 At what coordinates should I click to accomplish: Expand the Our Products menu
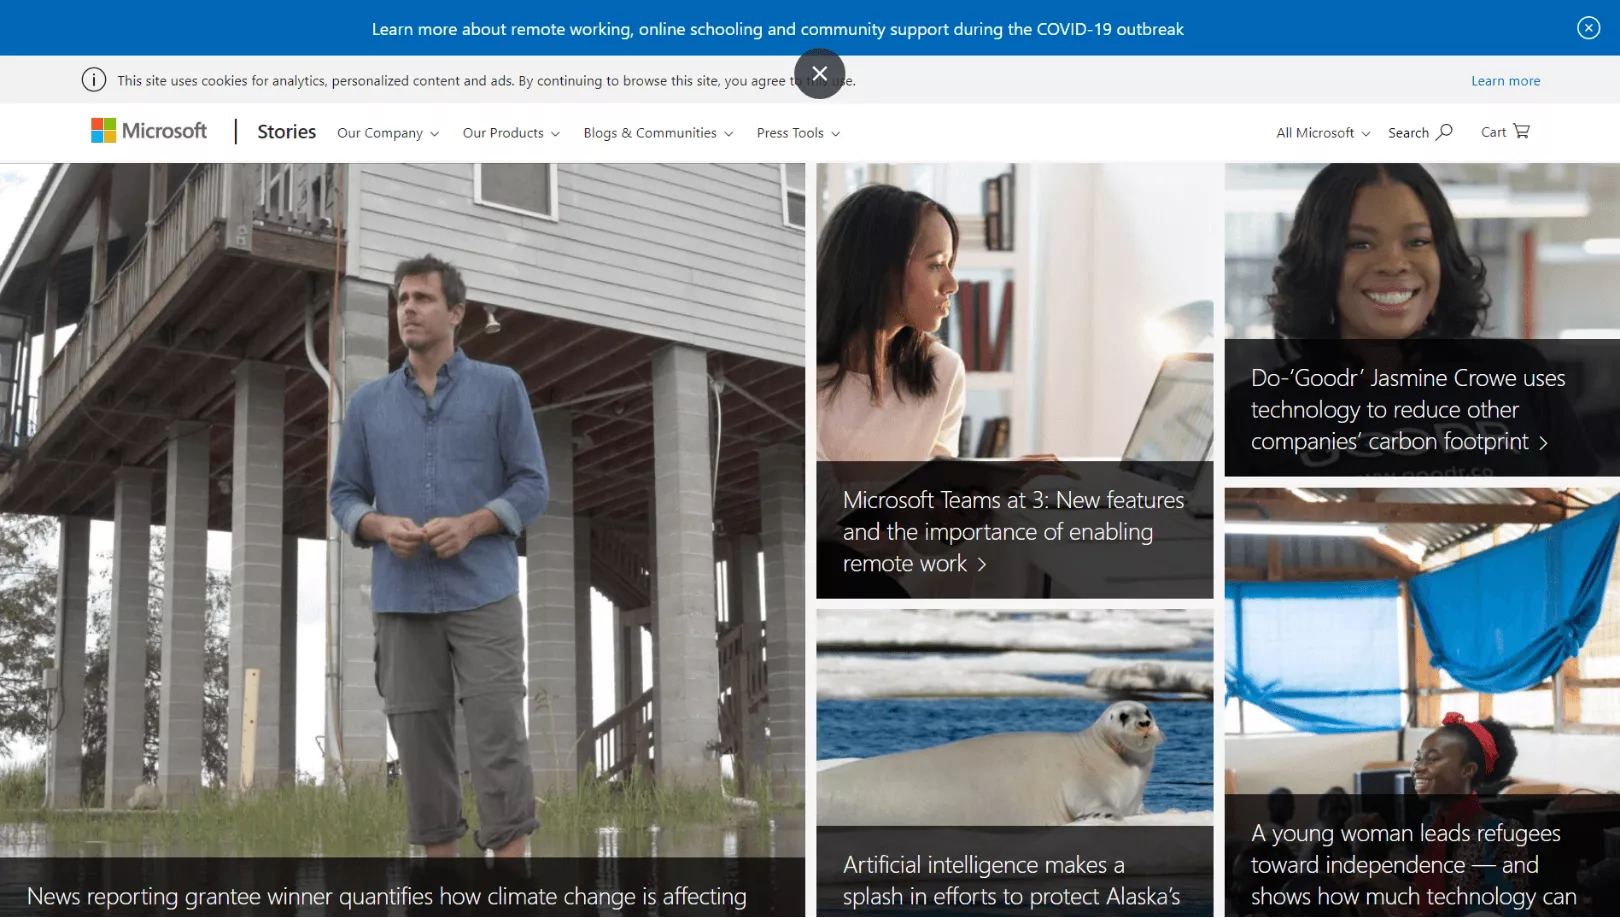pyautogui.click(x=511, y=133)
